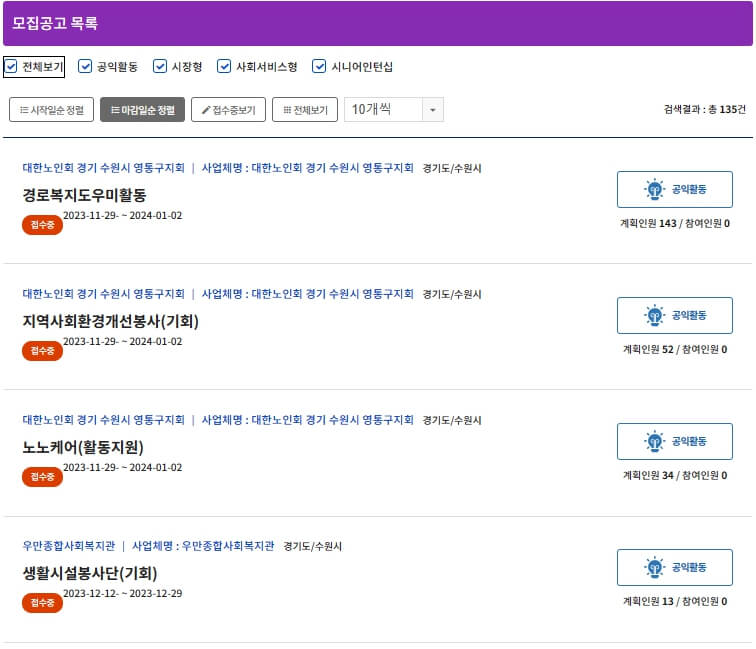
Task: Click the 계획인원 34 / 참여인원 0 text
Action: tap(675, 475)
